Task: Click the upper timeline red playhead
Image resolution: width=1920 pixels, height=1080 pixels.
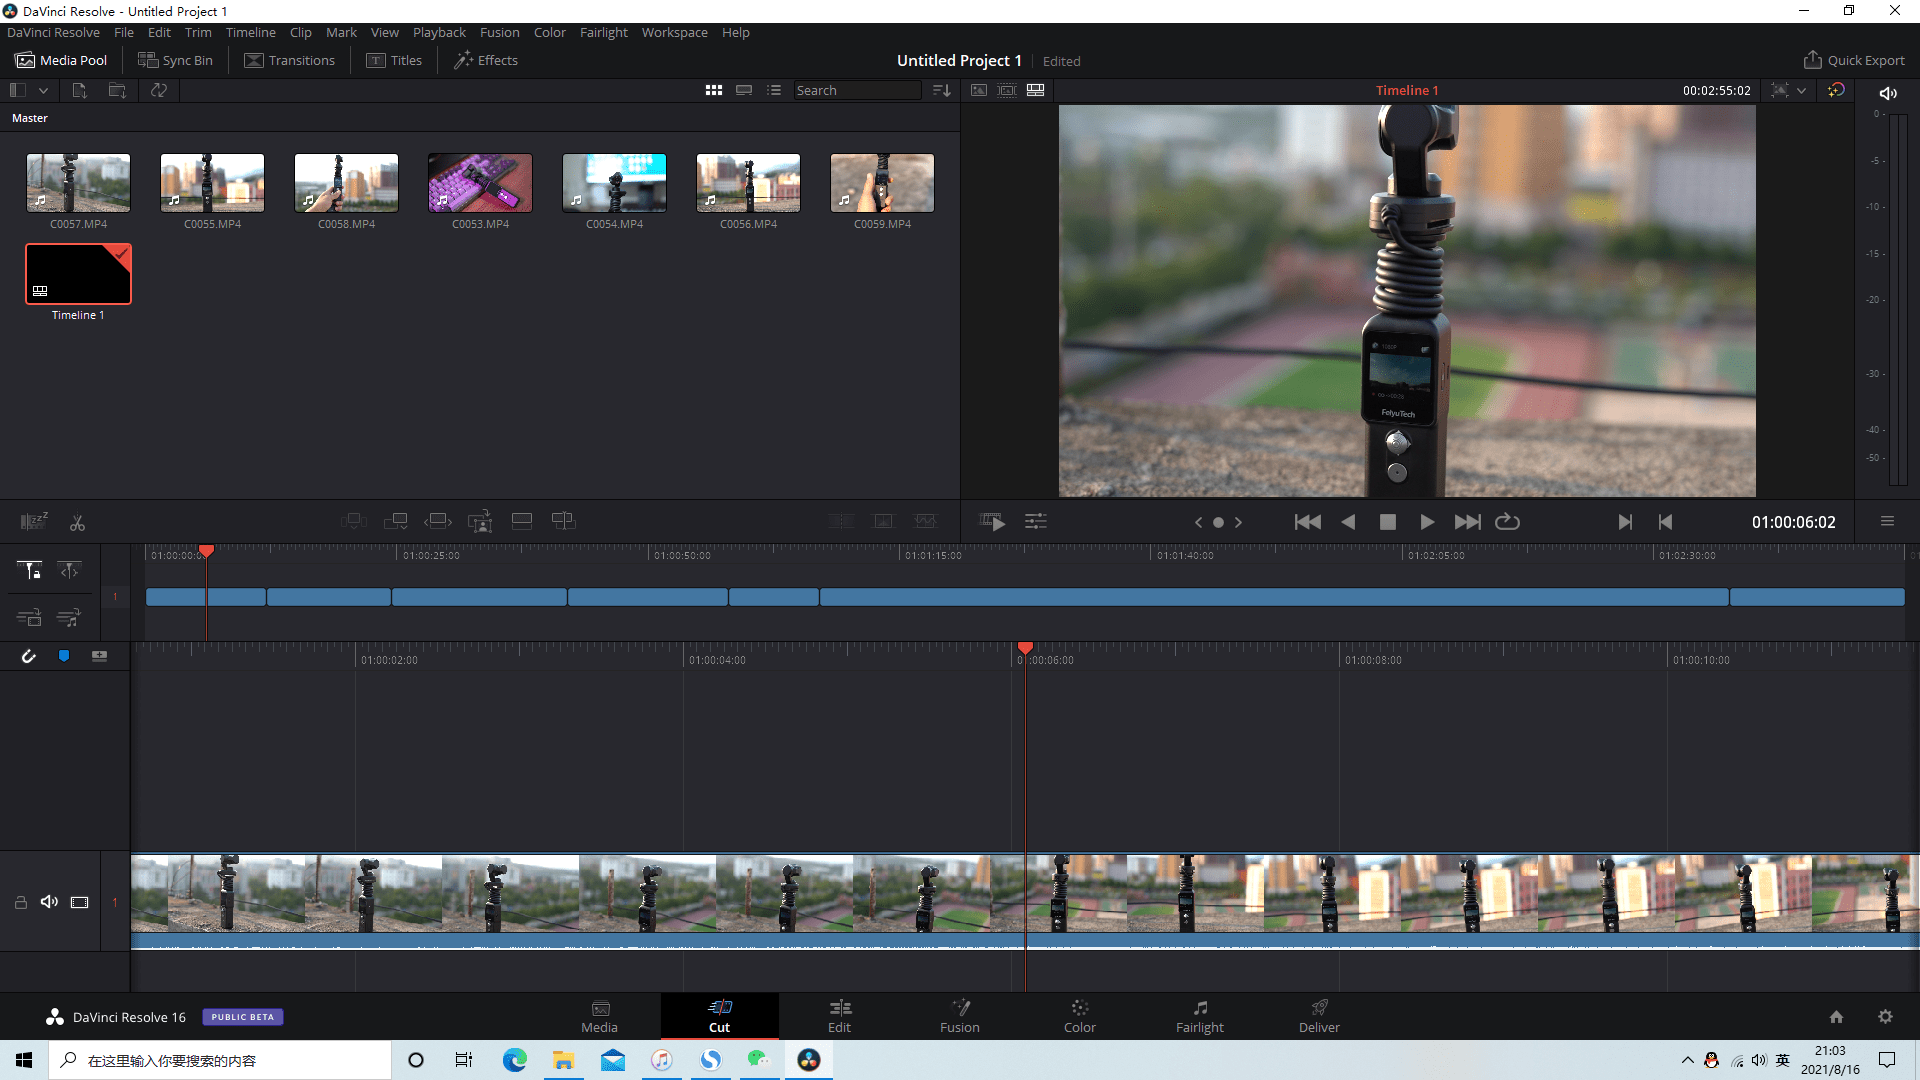Action: pyautogui.click(x=206, y=551)
